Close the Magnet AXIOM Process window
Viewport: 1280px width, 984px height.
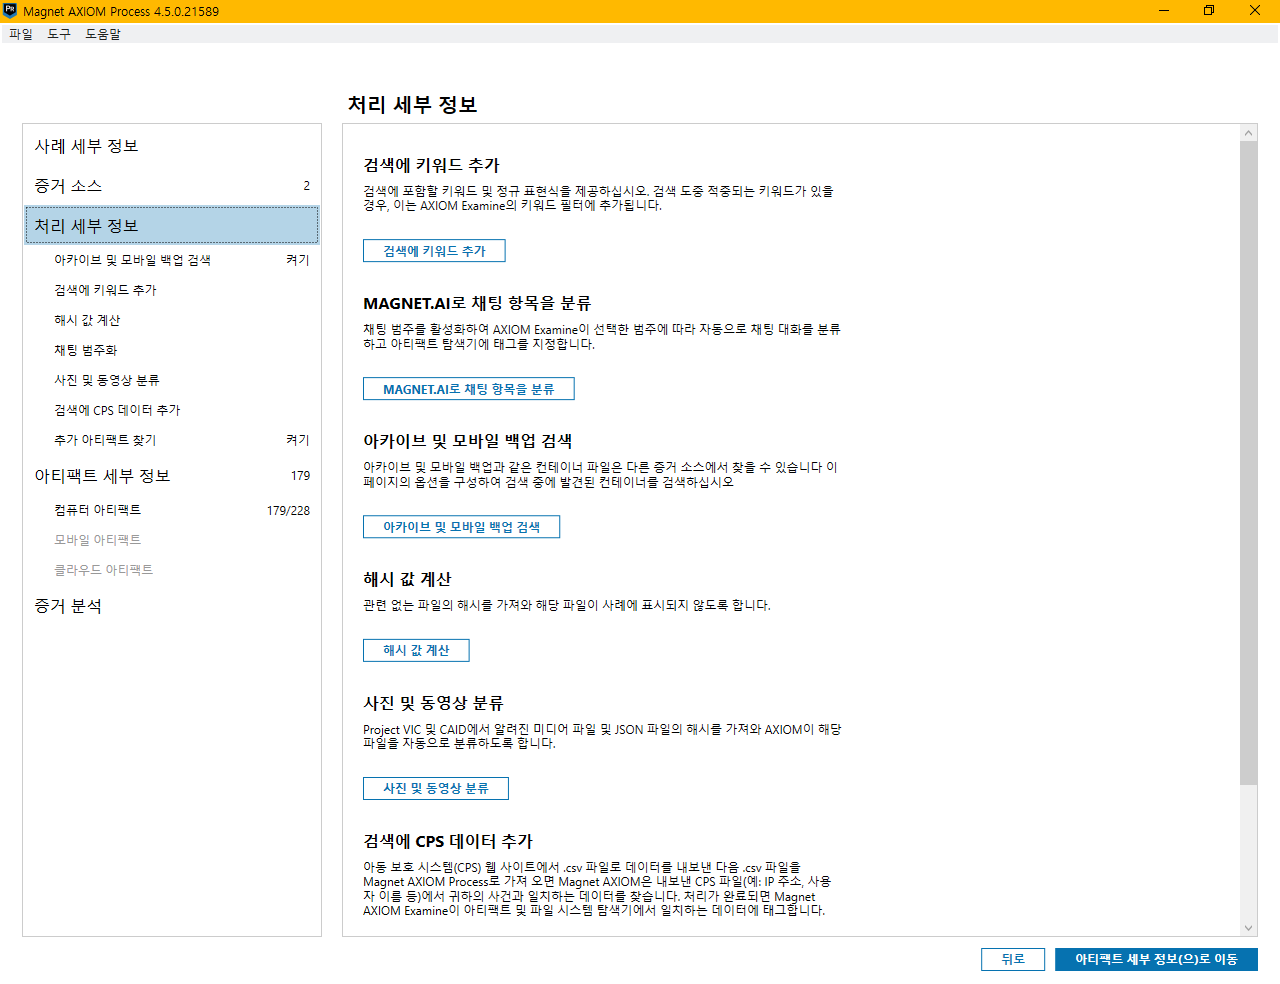click(1255, 11)
